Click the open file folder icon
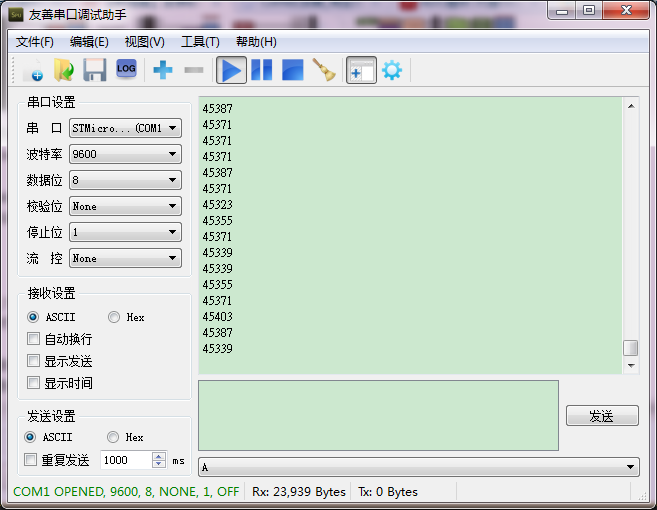657x510 pixels. (63, 70)
